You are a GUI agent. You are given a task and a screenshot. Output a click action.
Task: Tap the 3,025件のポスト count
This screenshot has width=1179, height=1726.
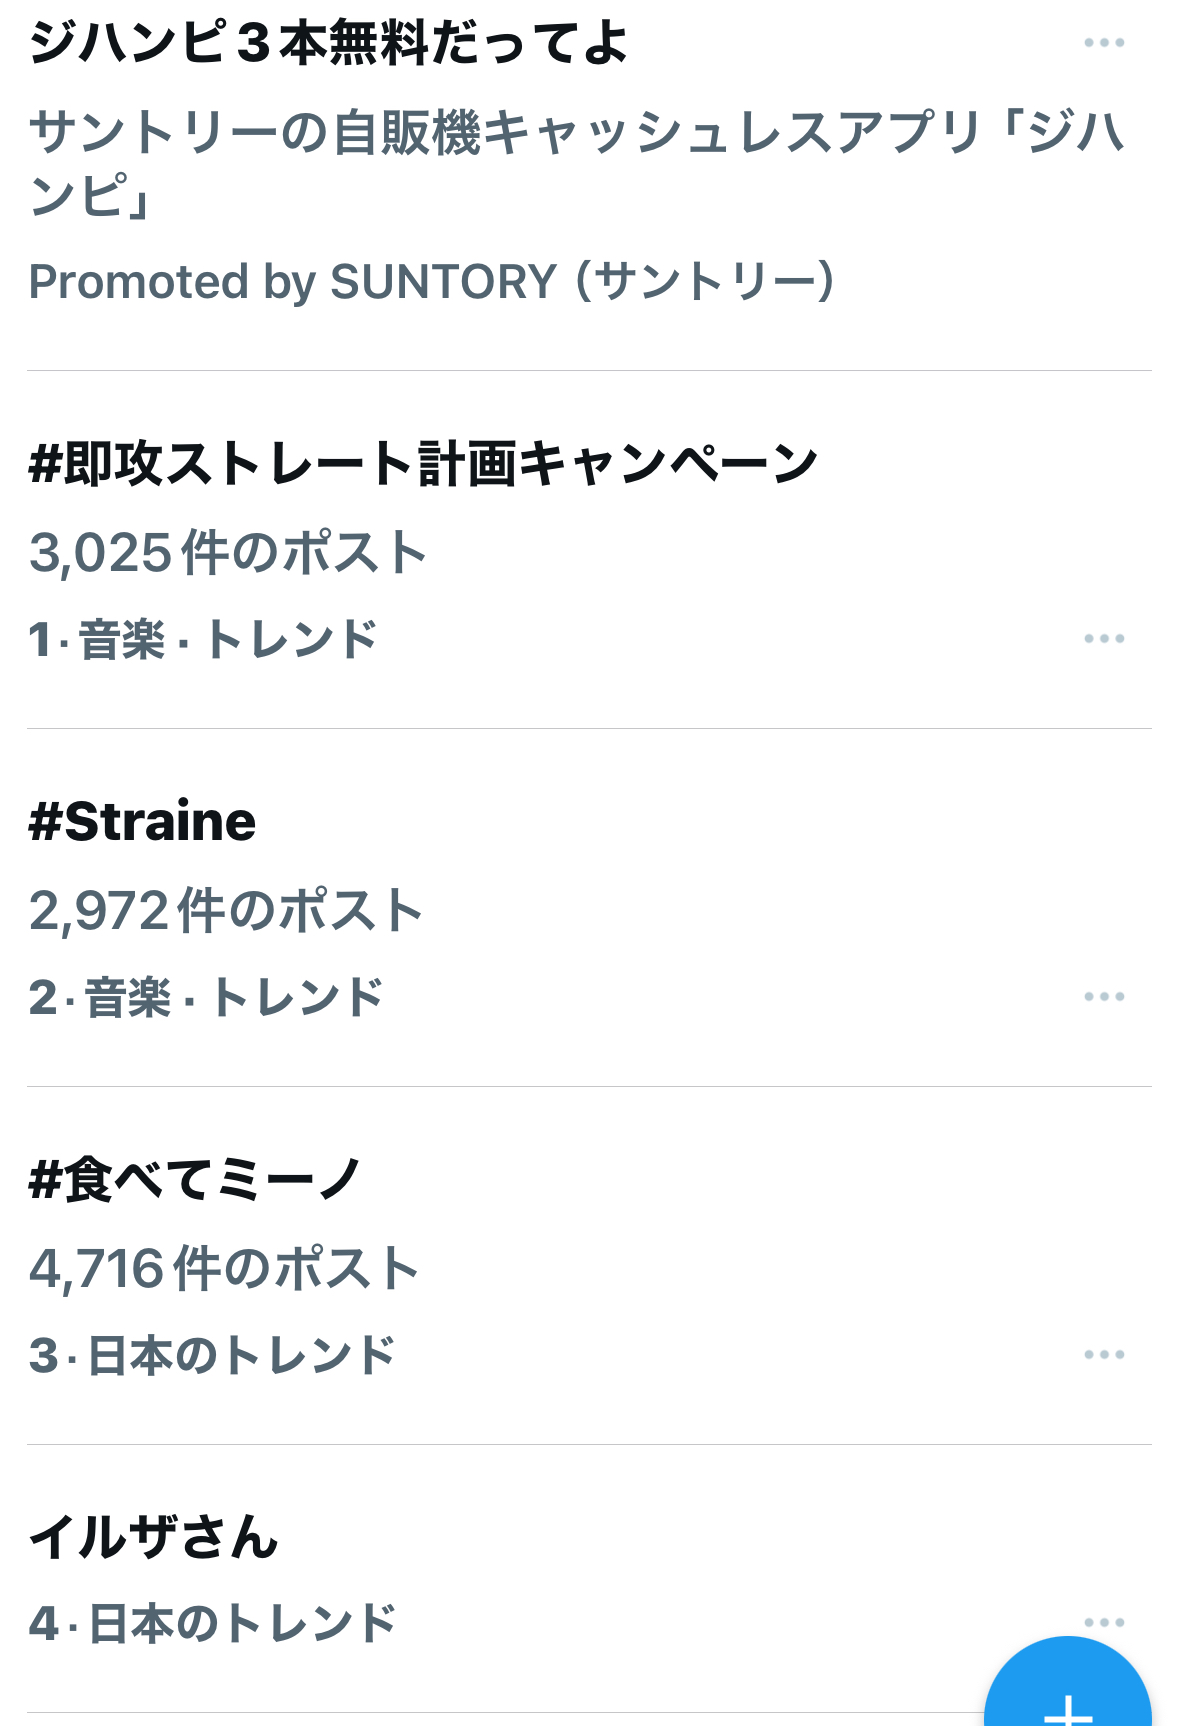pos(228,553)
